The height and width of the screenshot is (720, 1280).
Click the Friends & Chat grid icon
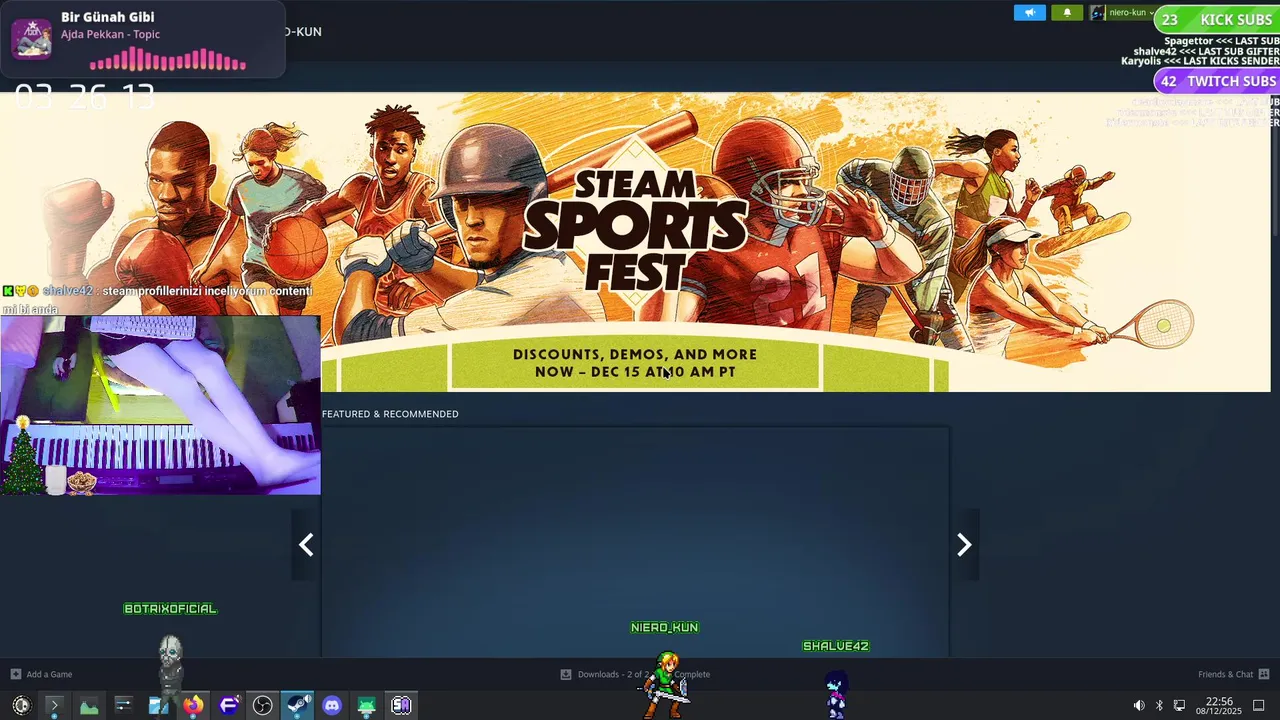tap(1264, 674)
